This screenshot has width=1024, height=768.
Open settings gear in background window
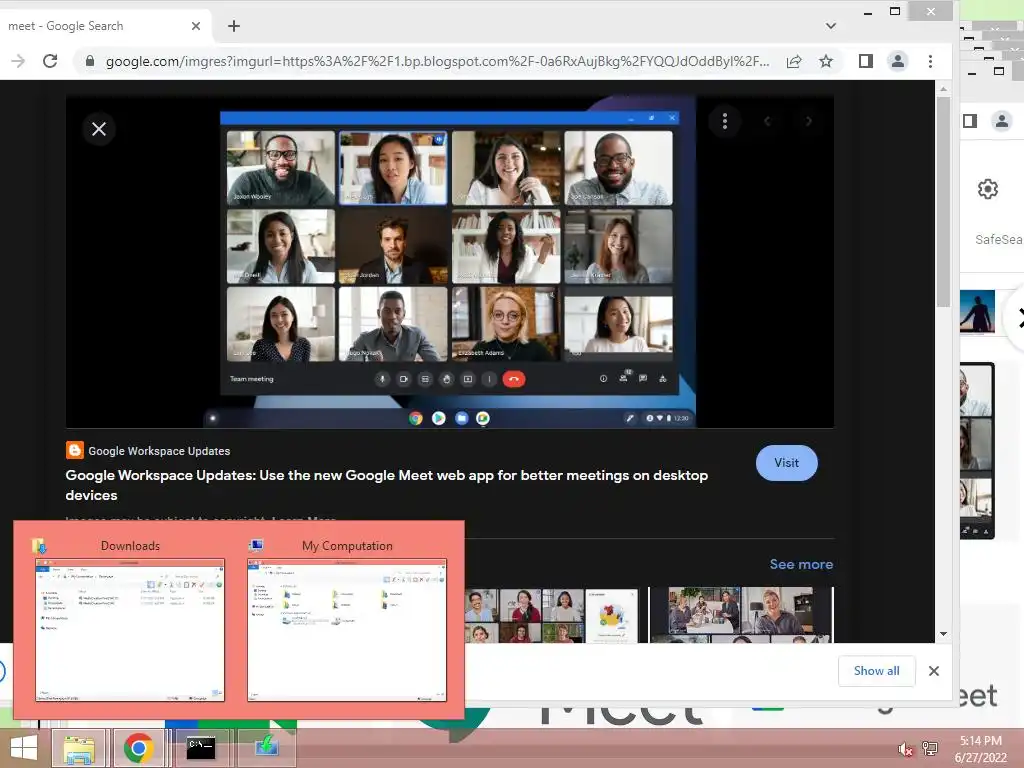click(987, 189)
